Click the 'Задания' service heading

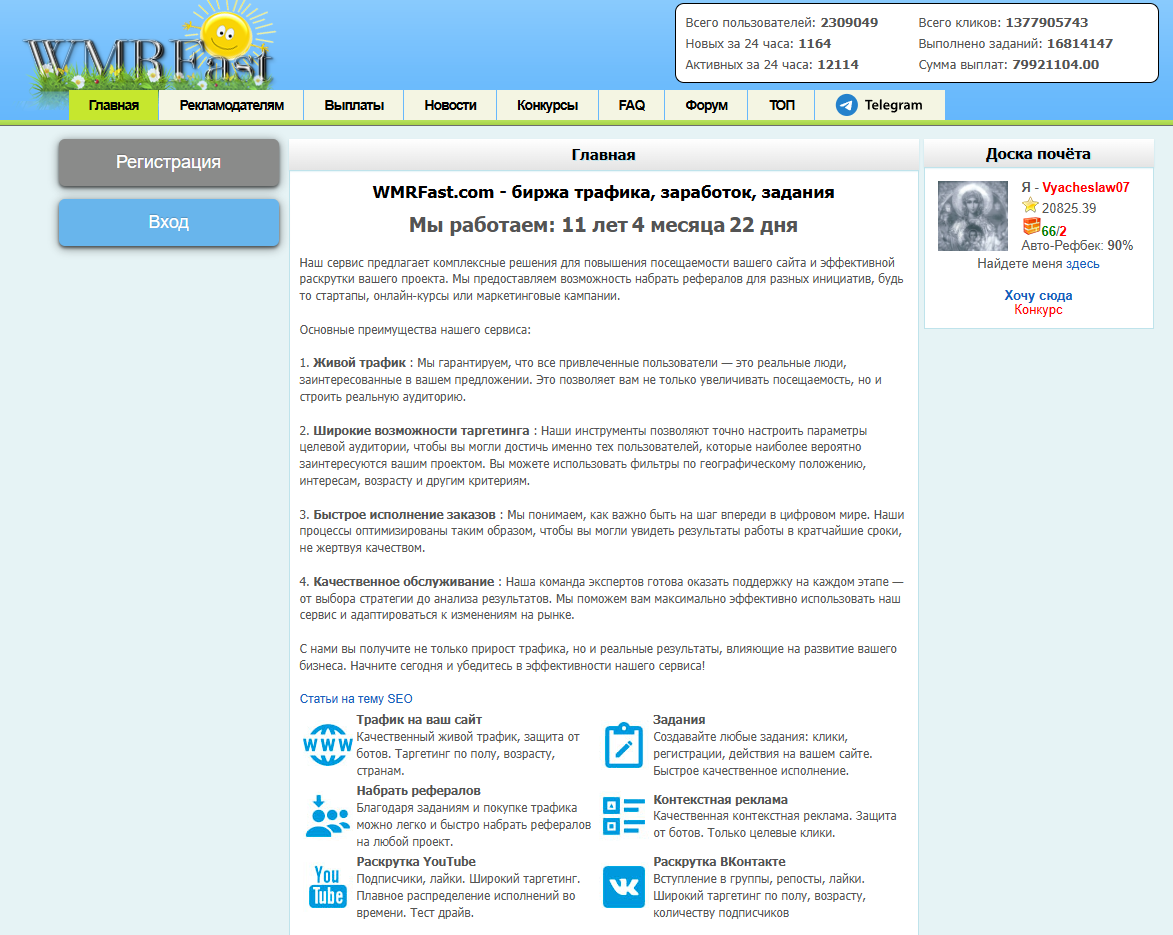[x=679, y=720]
